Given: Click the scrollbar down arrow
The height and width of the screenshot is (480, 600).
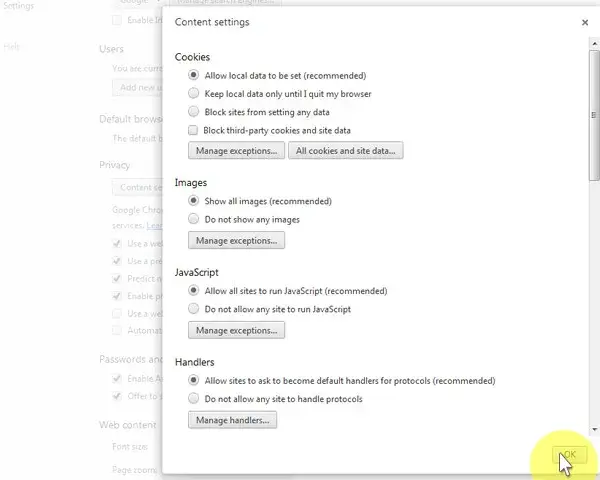Looking at the screenshot, I should 594,429.
